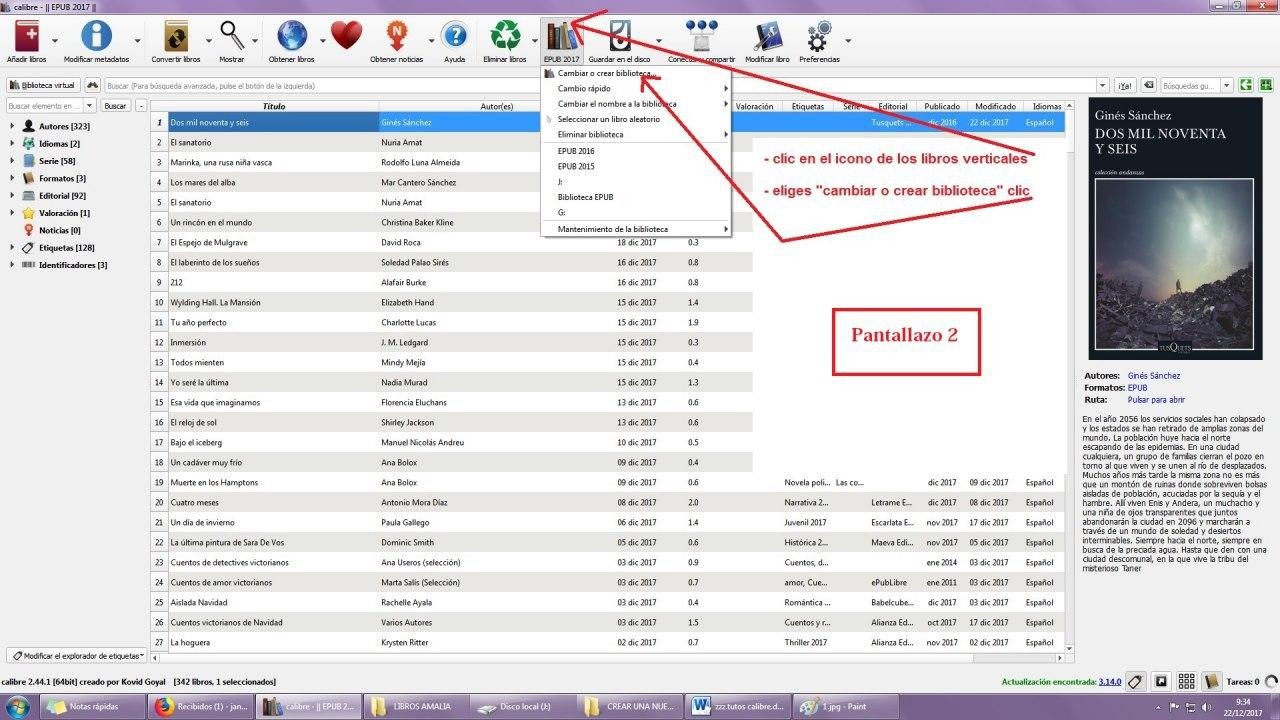
Task: Click 'Modificar el explorador de etiquetas' button
Action: pyautogui.click(x=77, y=656)
